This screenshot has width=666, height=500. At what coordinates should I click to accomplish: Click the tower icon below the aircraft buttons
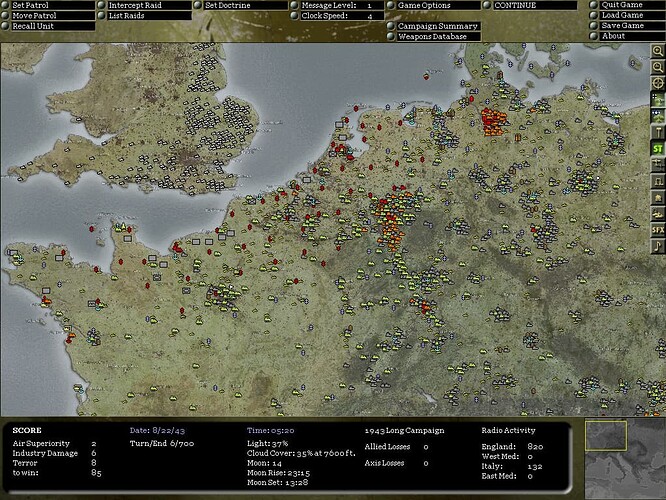658,132
